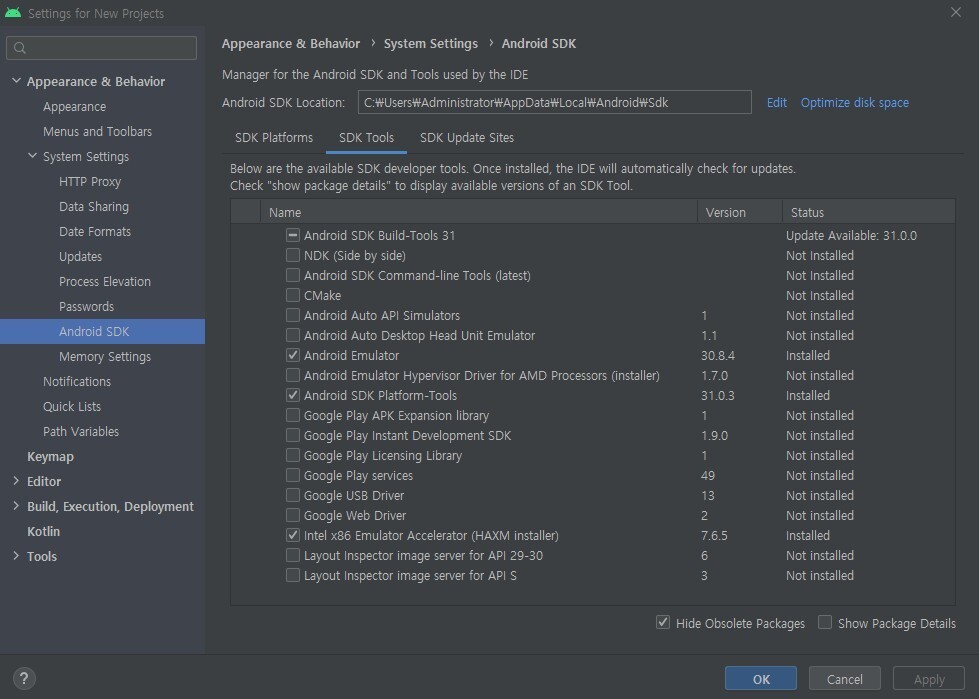Image resolution: width=979 pixels, height=699 pixels.
Task: Check the CMake checkbox
Action: point(293,295)
